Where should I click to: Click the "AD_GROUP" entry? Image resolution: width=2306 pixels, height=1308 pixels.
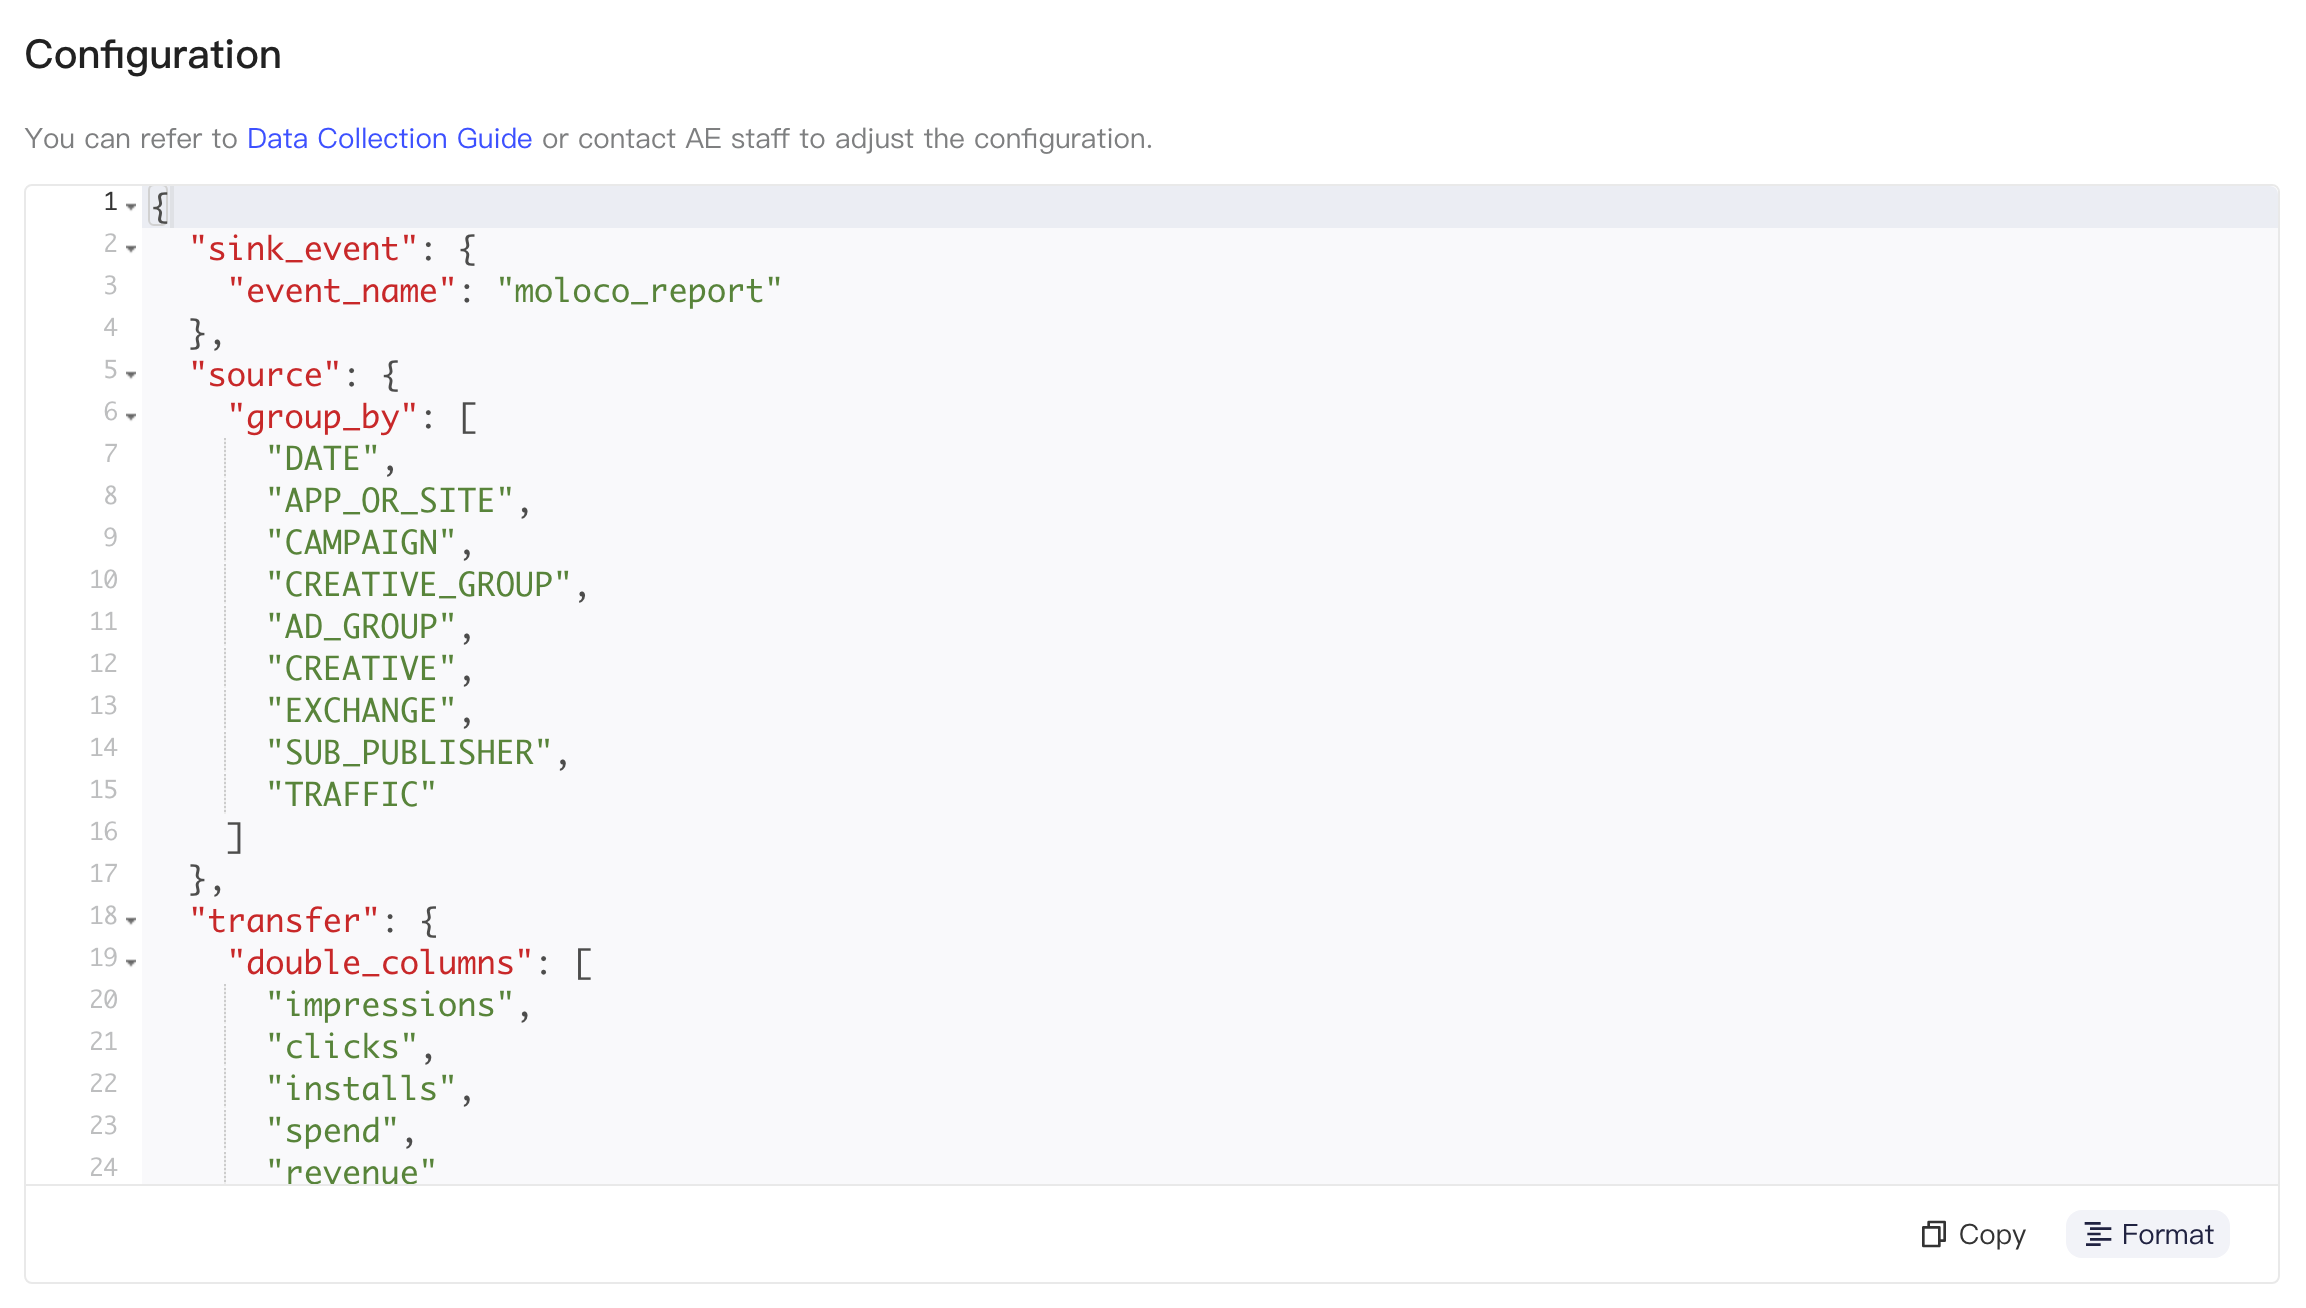(x=361, y=627)
